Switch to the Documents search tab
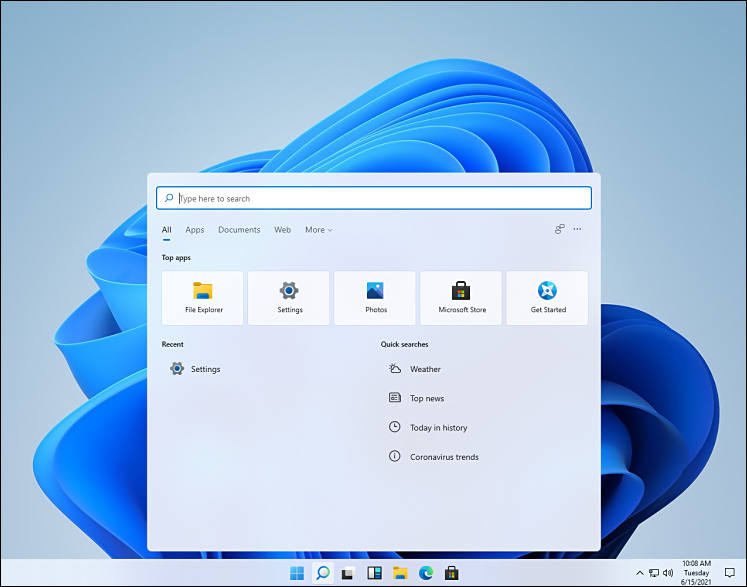Image resolution: width=747 pixels, height=587 pixels. [x=239, y=230]
